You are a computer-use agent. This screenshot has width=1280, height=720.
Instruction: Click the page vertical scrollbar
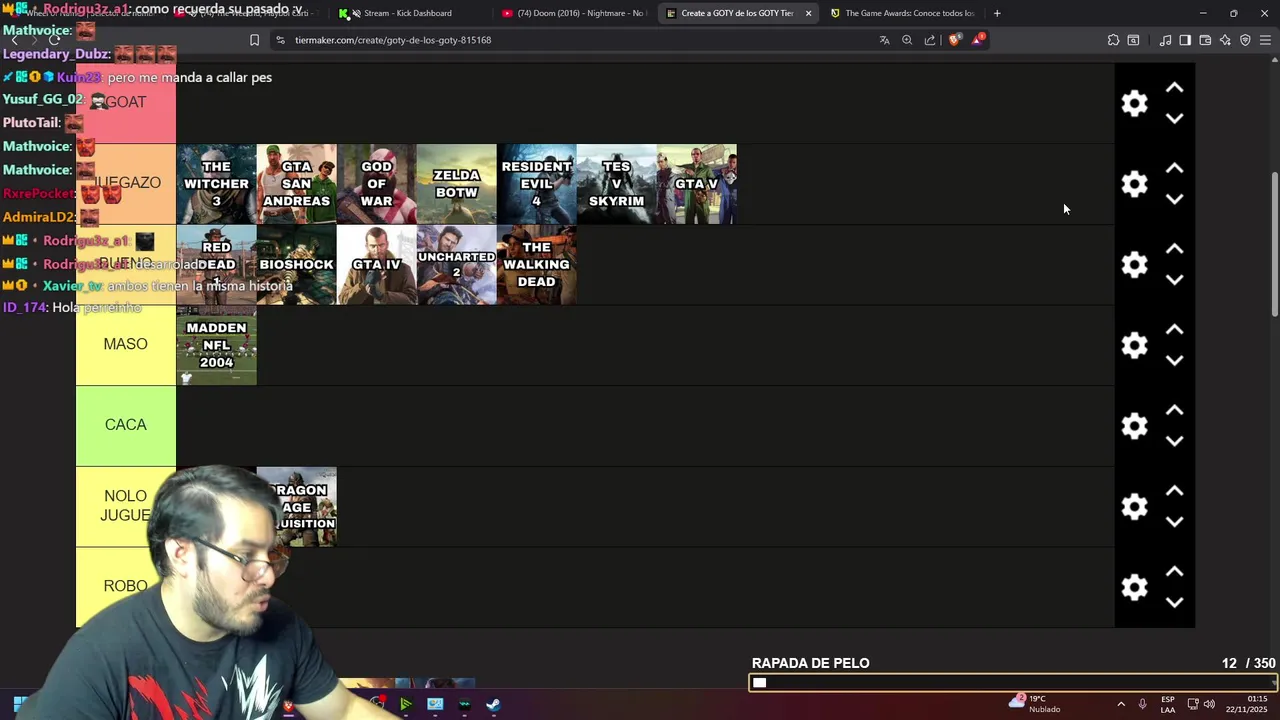(1274, 245)
